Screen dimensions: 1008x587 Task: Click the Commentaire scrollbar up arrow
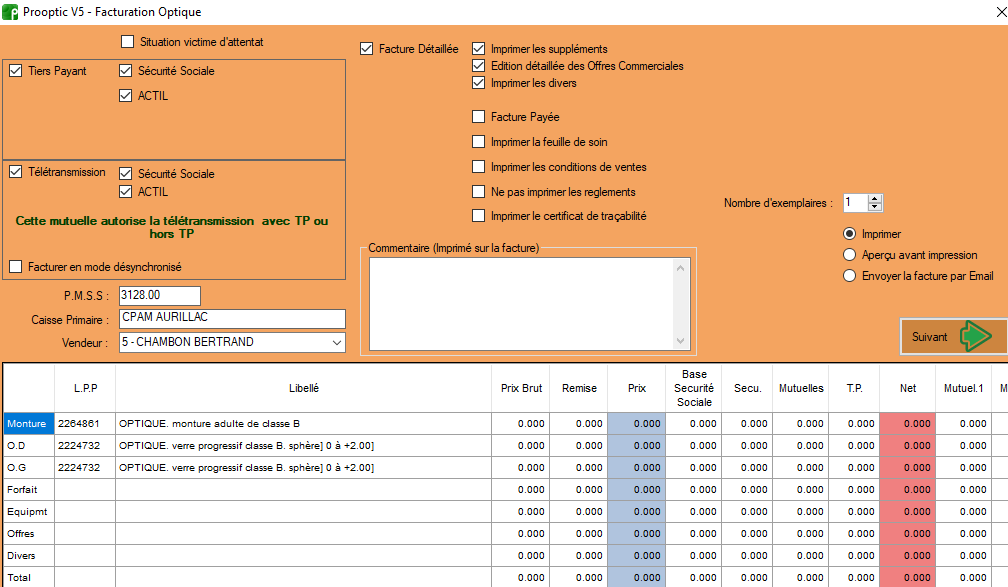[x=681, y=267]
